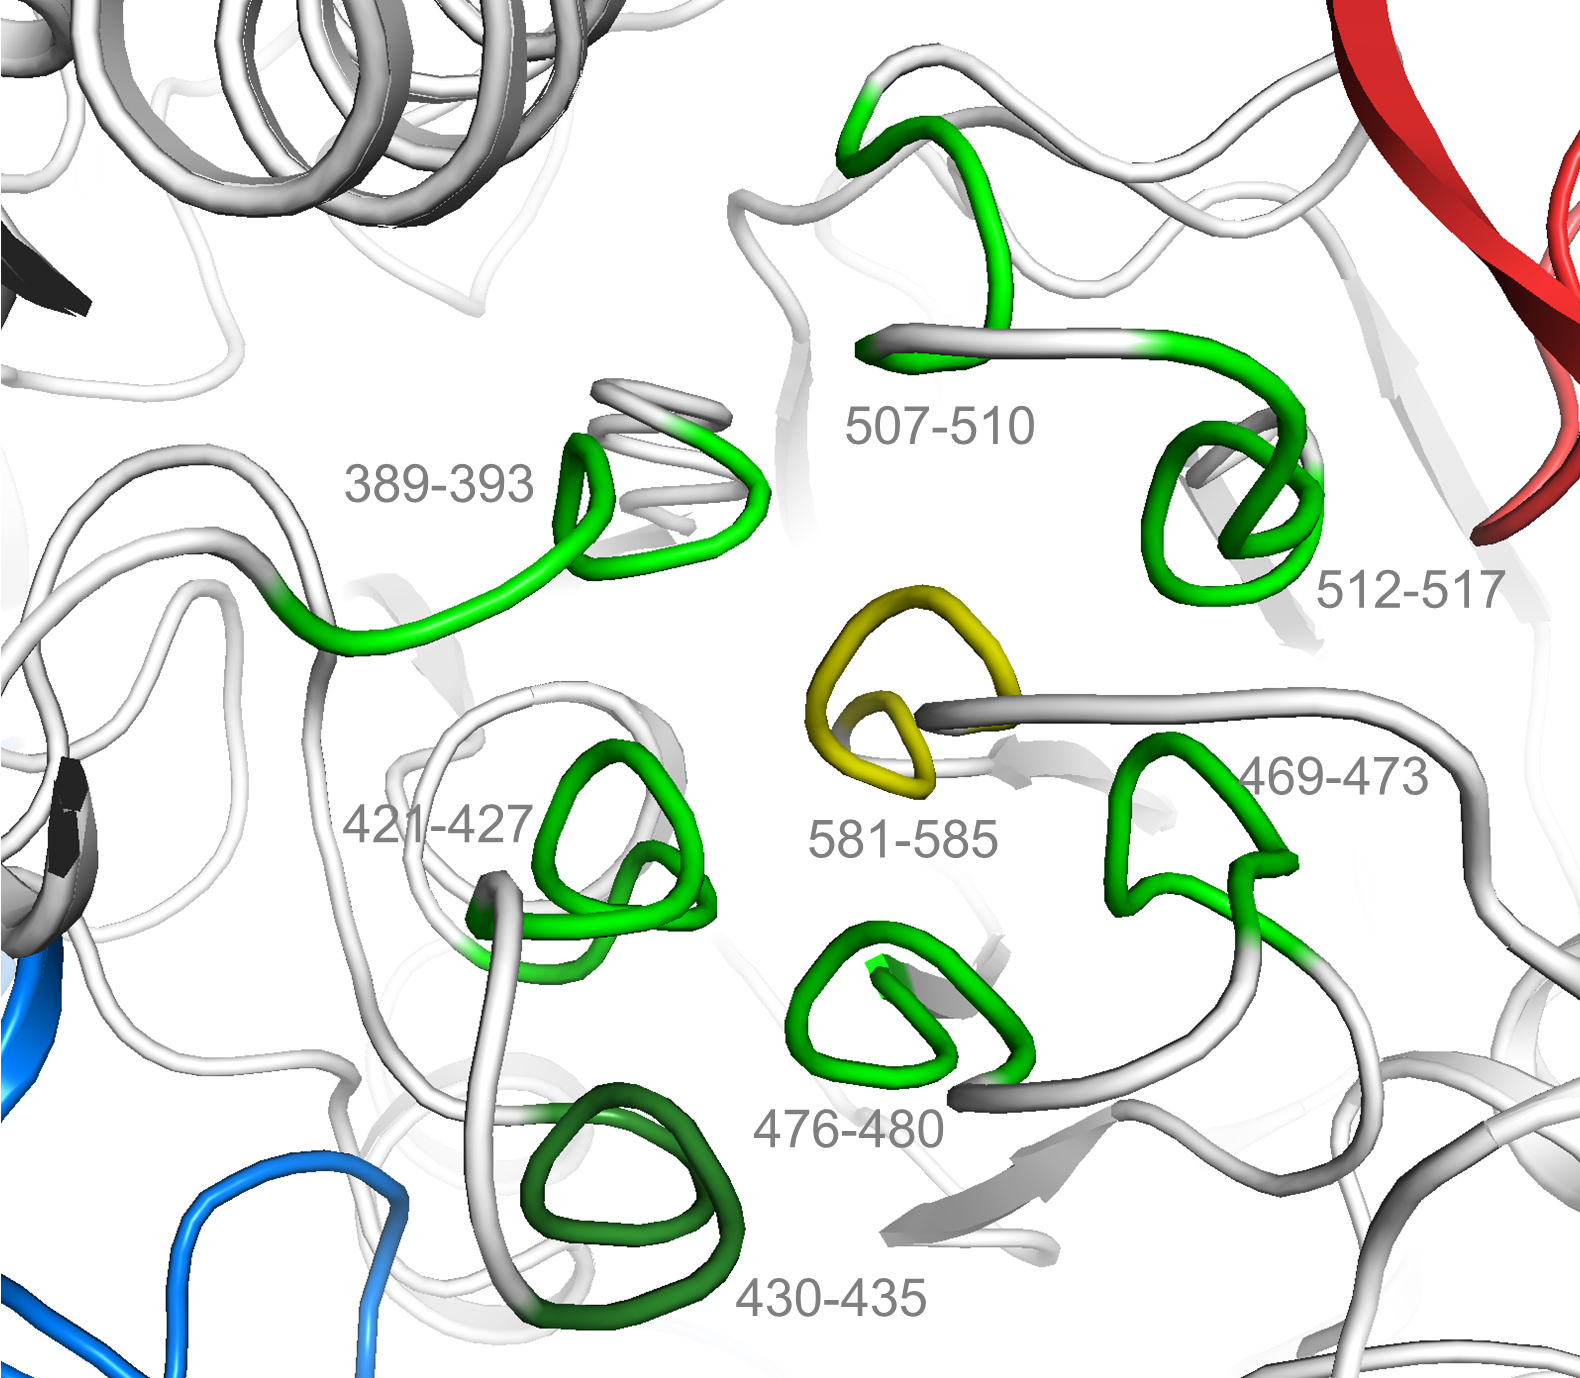The width and height of the screenshot is (1580, 1378).
Task: Click the residue label 430-435
Action: click(x=831, y=1299)
